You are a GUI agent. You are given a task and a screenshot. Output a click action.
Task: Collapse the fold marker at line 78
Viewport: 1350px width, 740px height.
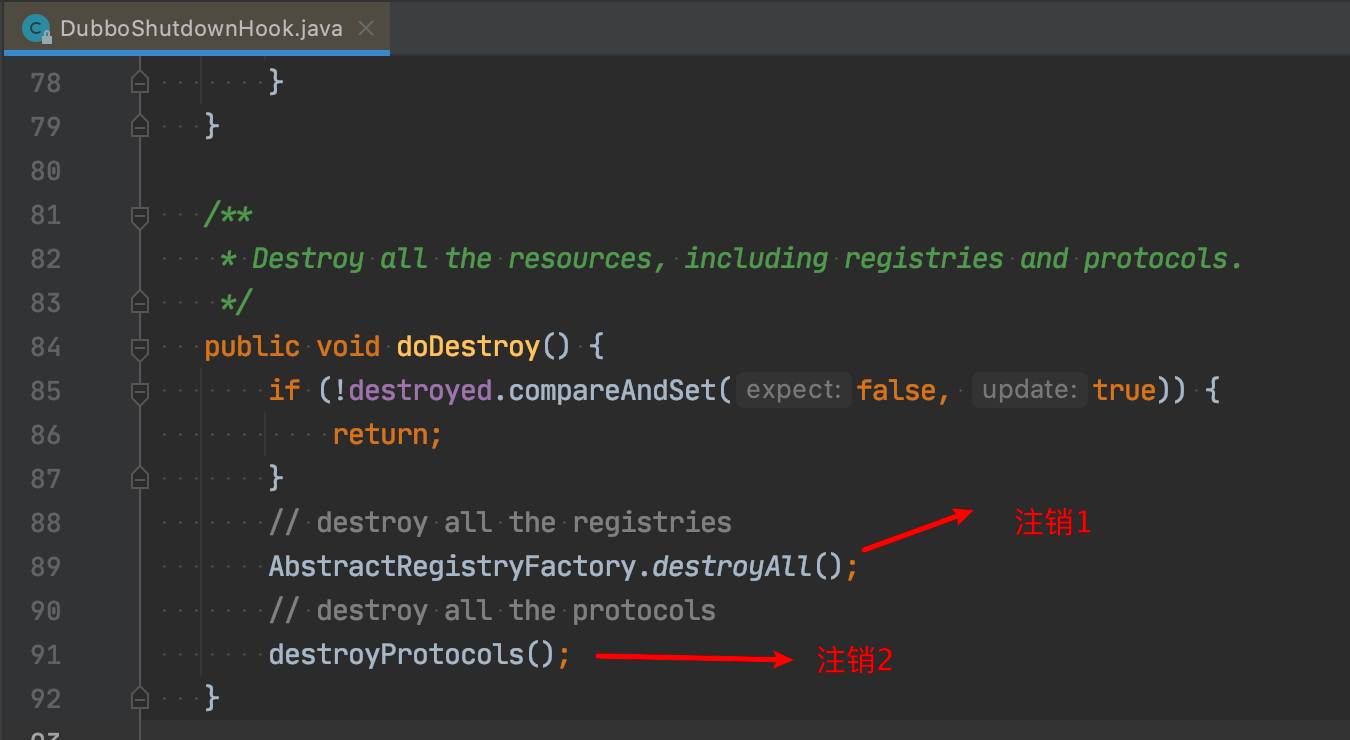[140, 82]
